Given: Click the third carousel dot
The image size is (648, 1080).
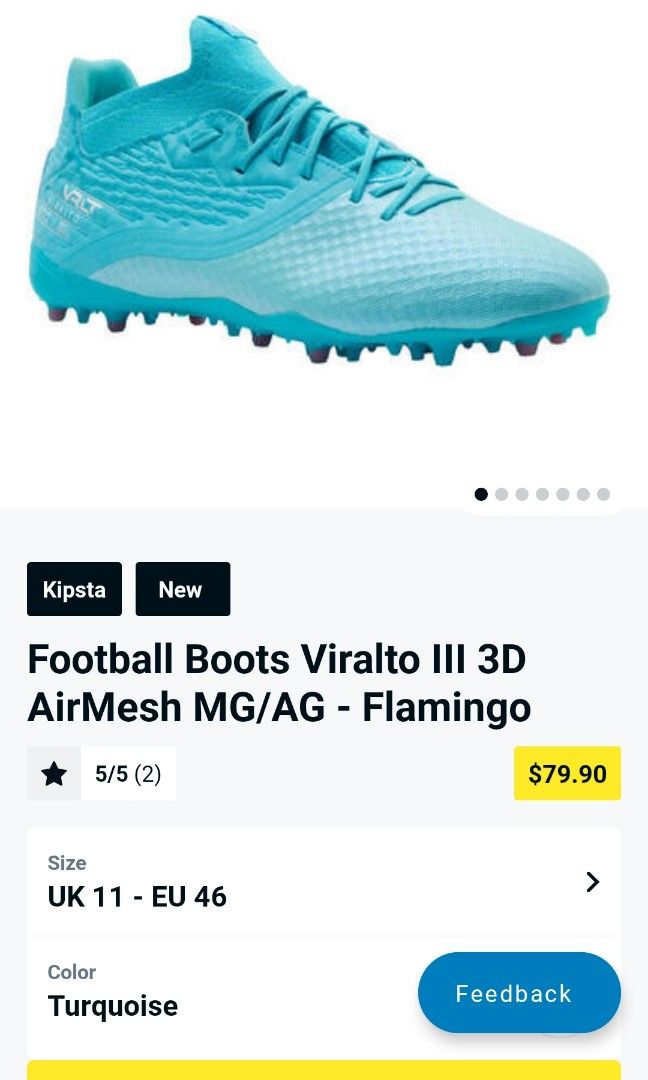Looking at the screenshot, I should [521, 493].
